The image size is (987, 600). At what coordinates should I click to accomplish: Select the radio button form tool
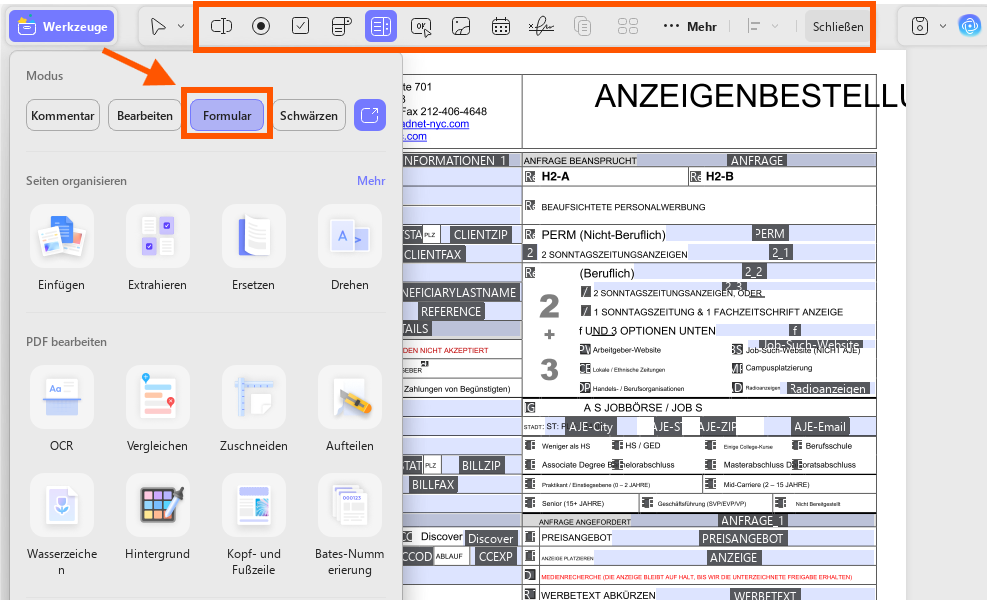tap(261, 26)
